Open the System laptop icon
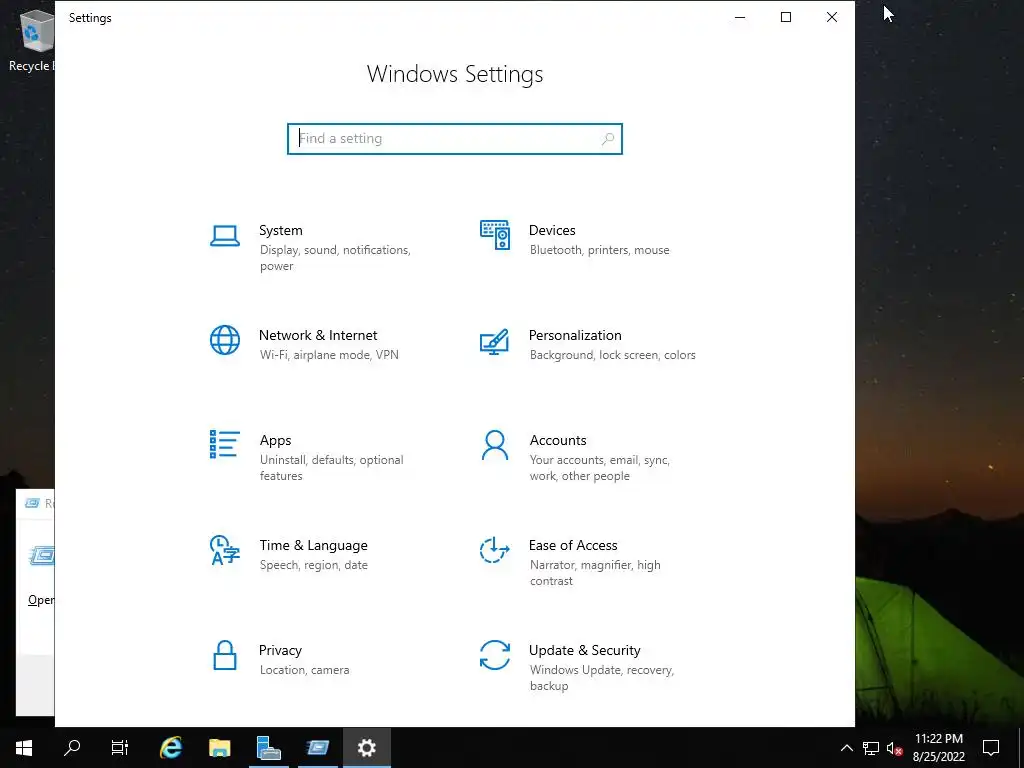Screen dimensions: 1024x768 (x=225, y=236)
